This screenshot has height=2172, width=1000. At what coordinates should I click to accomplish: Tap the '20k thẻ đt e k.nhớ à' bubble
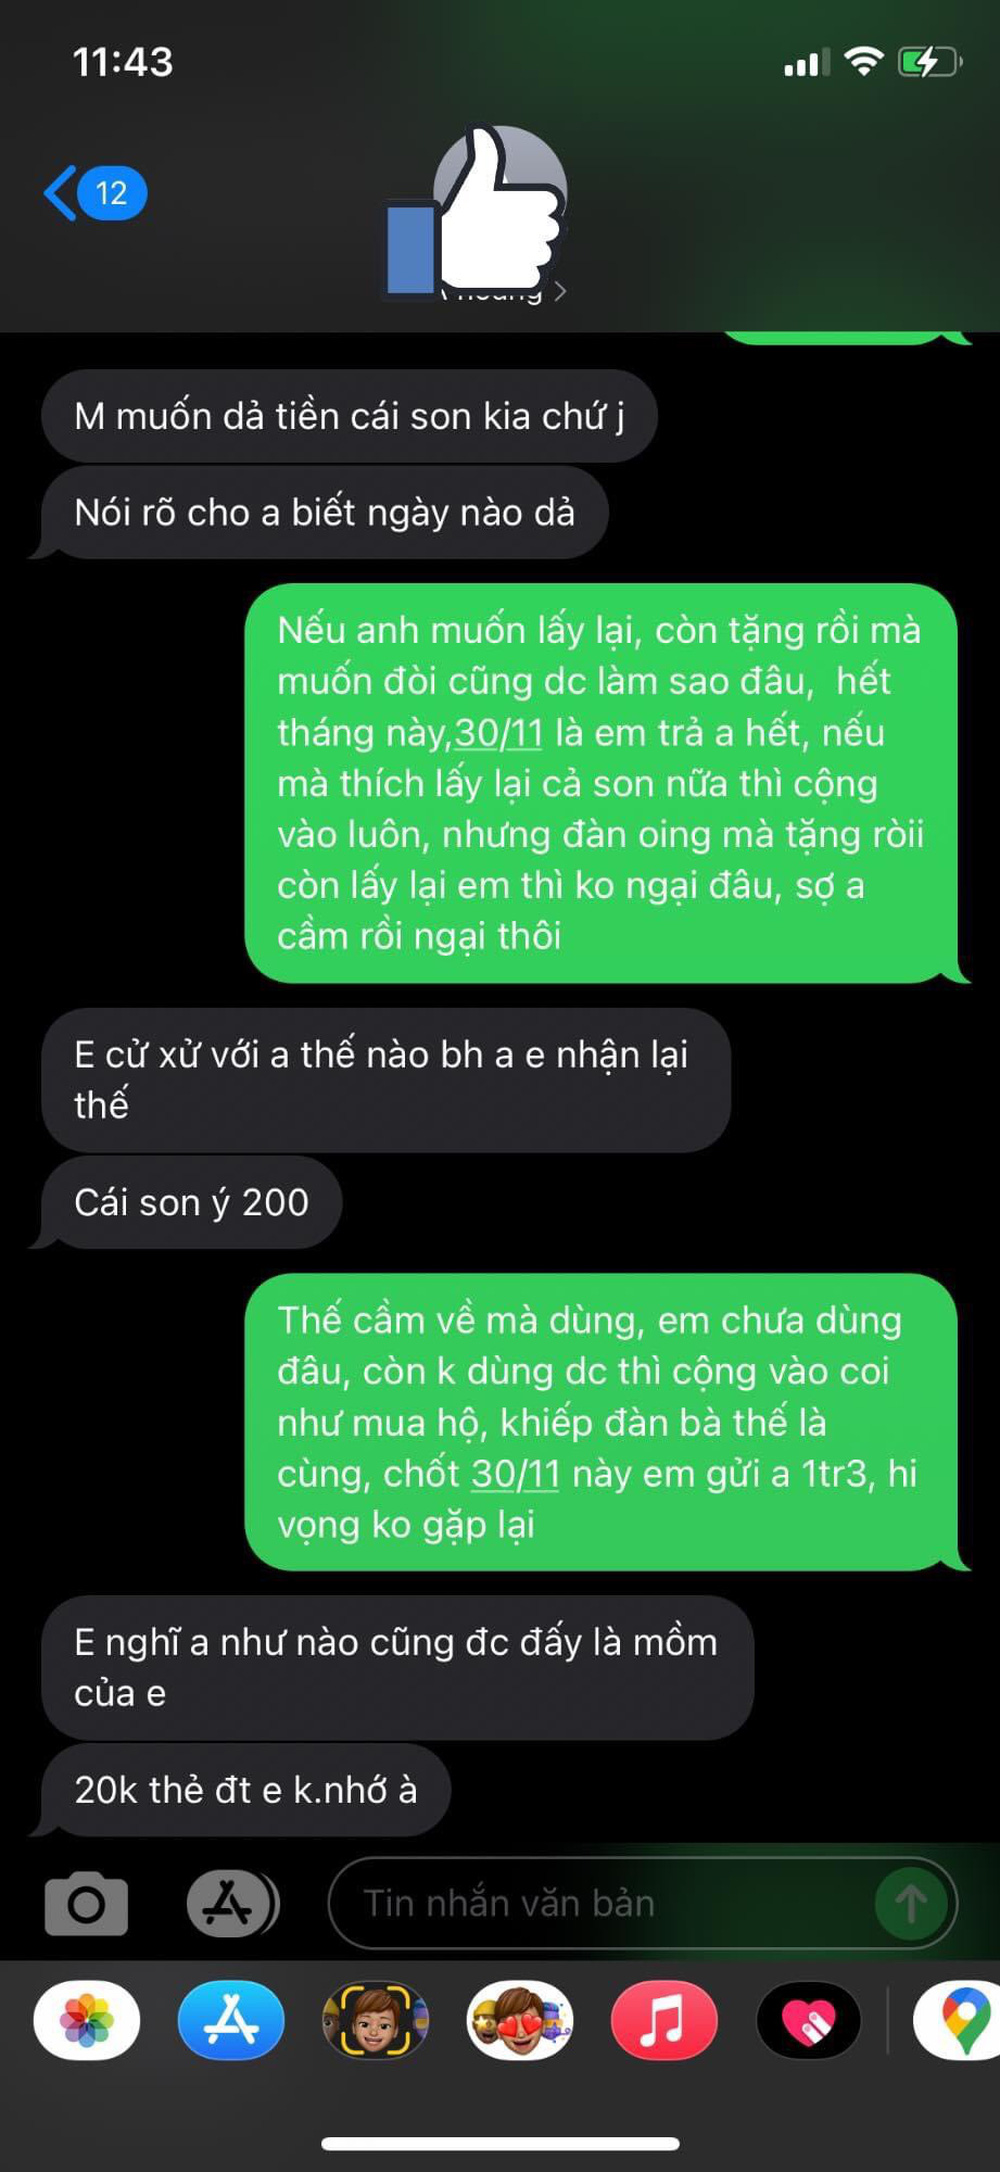(x=245, y=1790)
